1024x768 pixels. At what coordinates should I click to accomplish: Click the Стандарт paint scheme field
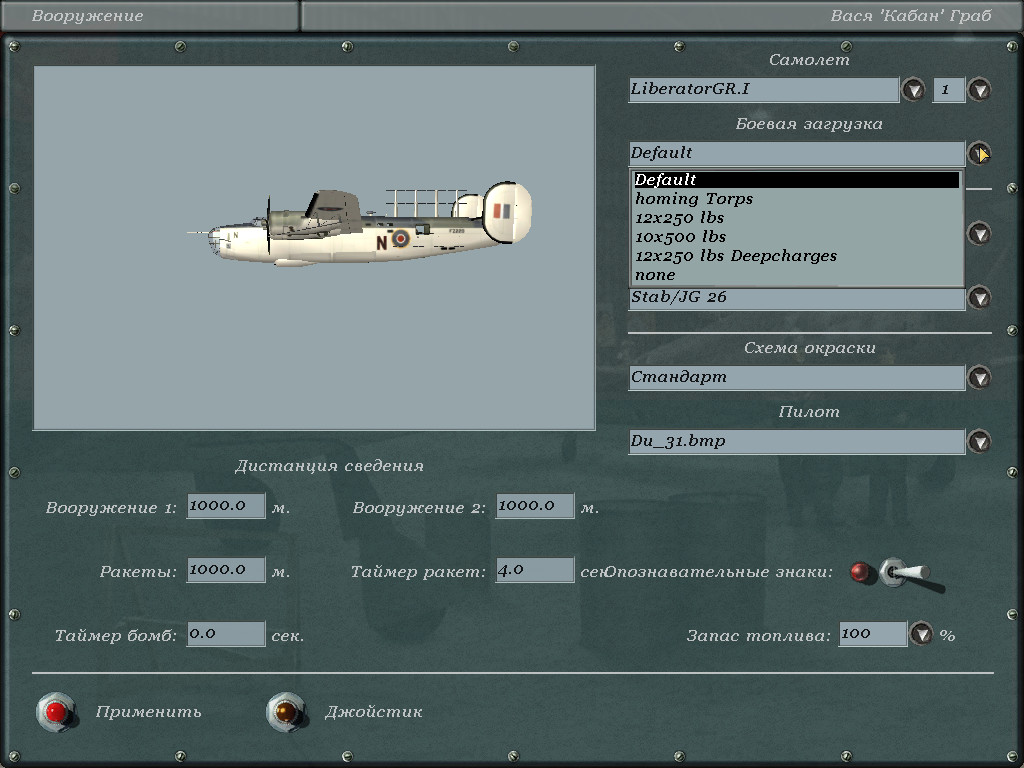pos(797,377)
